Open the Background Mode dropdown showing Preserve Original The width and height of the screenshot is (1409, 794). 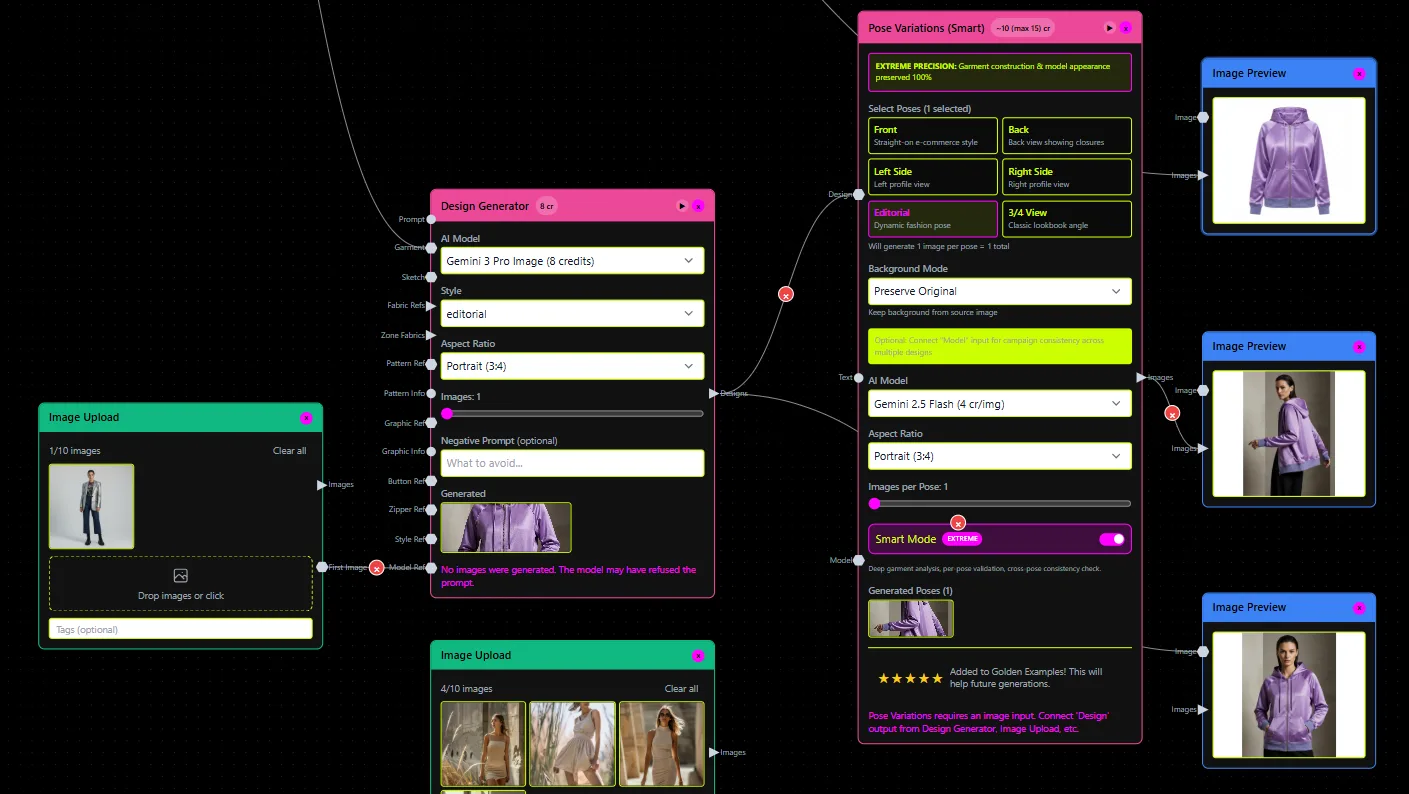point(1000,291)
